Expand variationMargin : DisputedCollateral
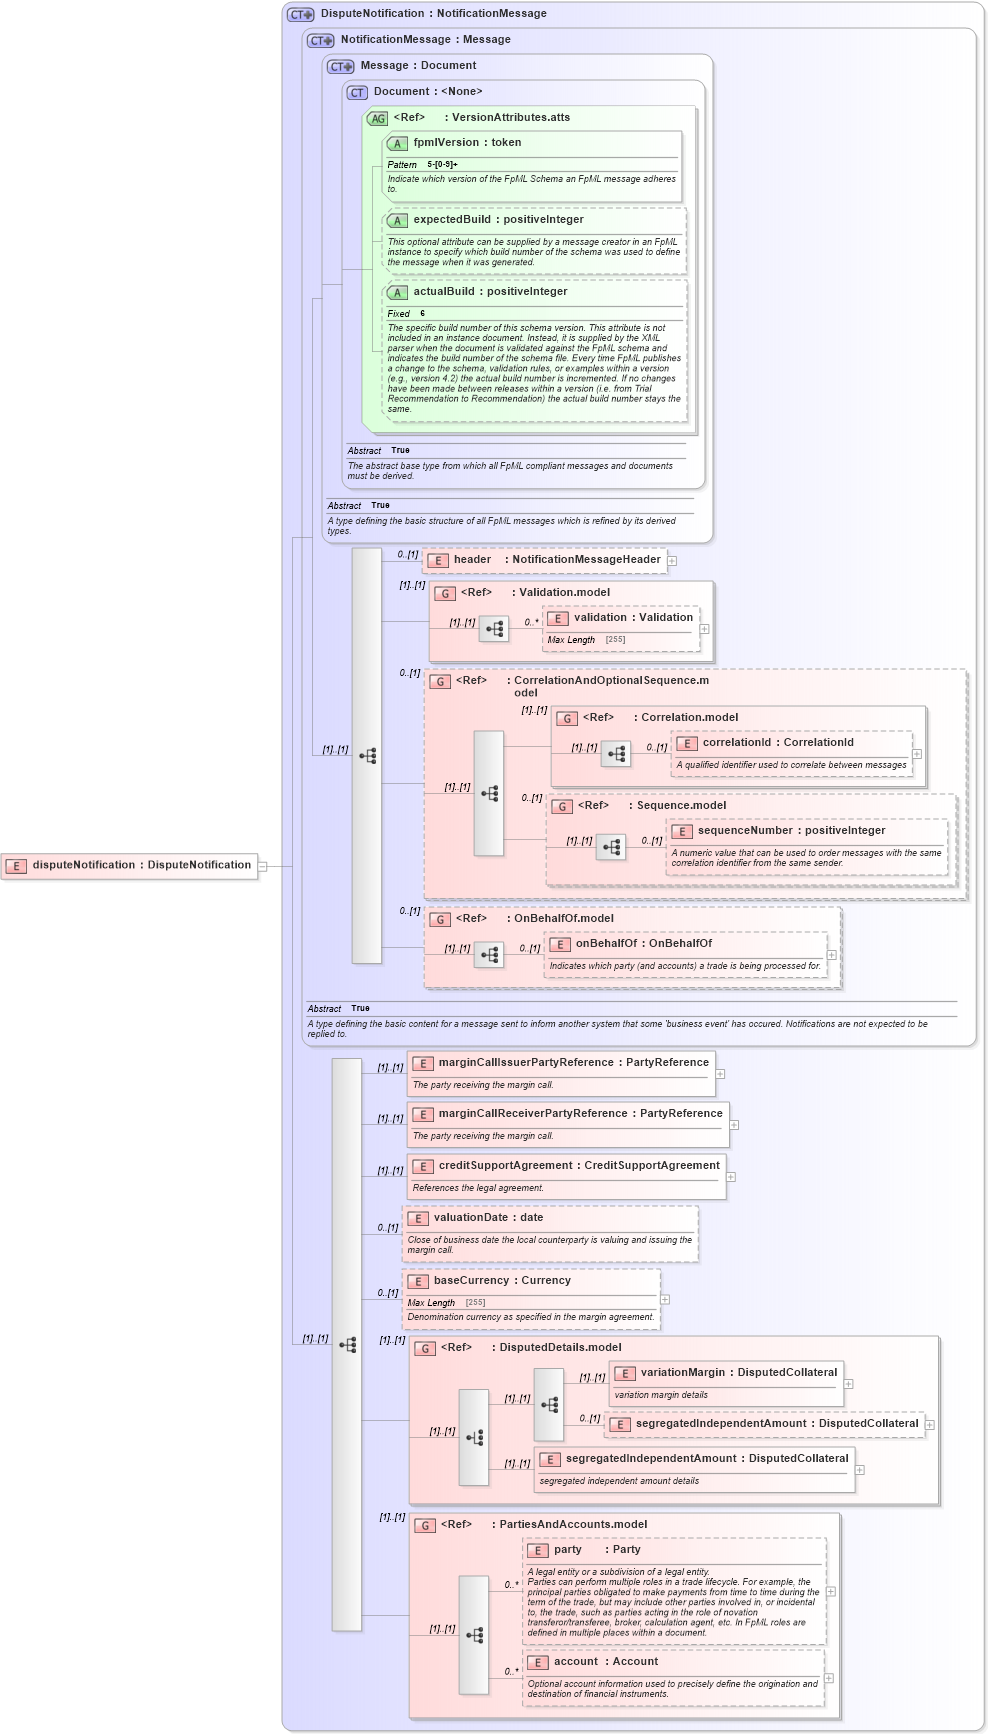The width and height of the screenshot is (988, 1734). point(849,1384)
